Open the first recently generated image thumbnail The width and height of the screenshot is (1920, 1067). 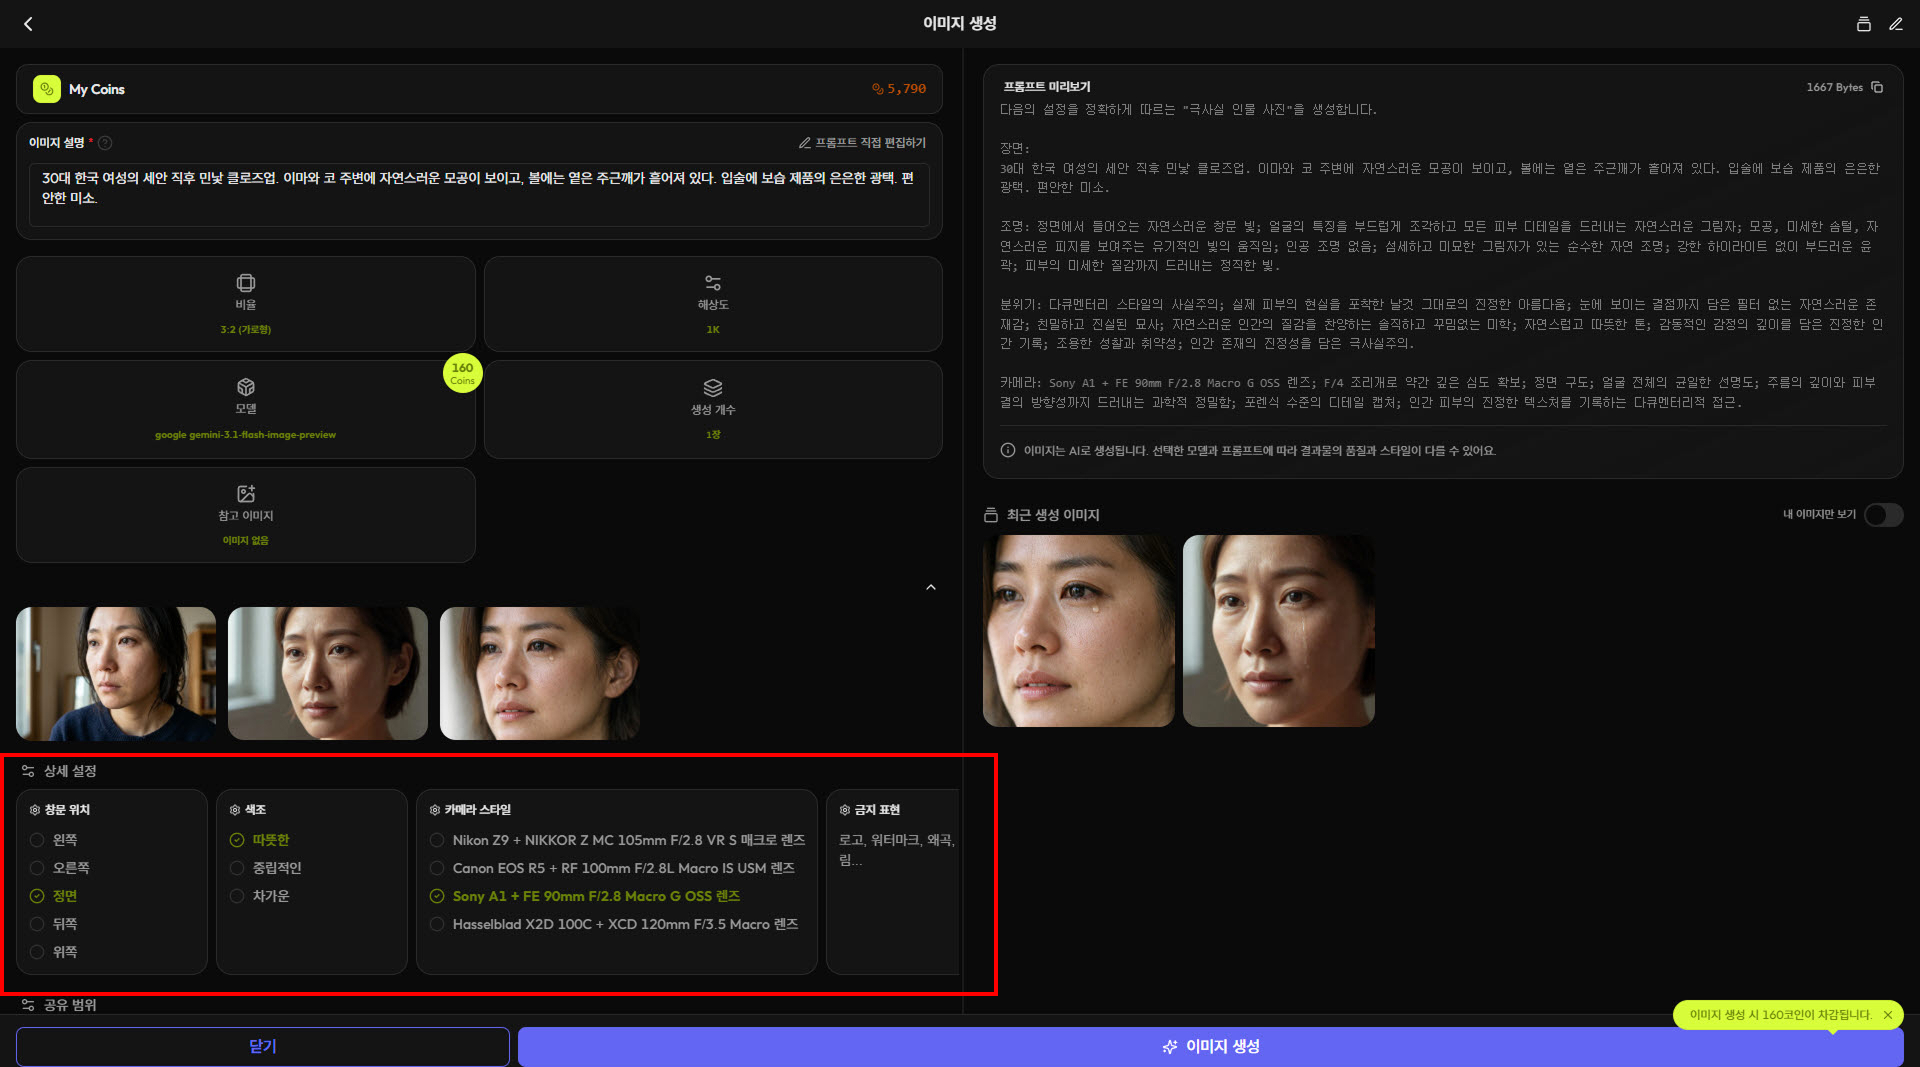(1078, 631)
